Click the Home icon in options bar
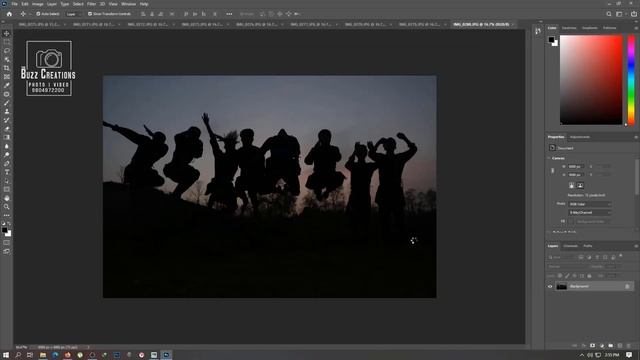This screenshot has width=640, height=360. pos(9,14)
